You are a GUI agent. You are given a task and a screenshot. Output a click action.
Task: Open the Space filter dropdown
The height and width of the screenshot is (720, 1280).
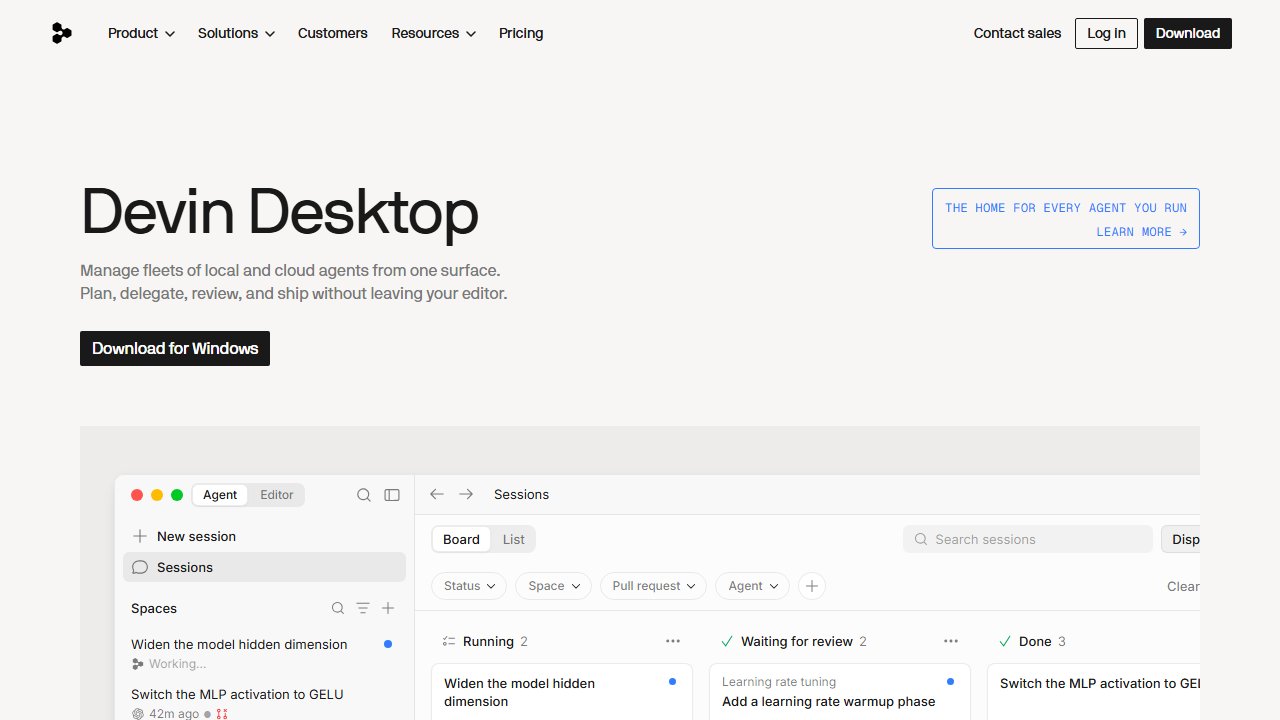554,586
